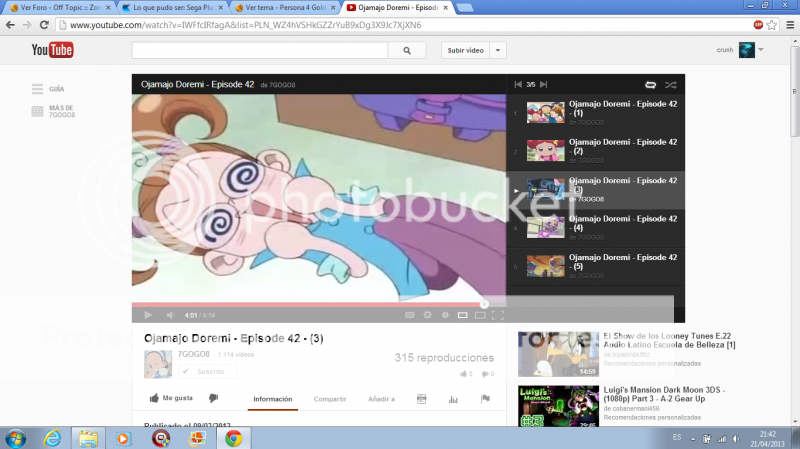Select playlist item Episode 42 - (4)
This screenshot has width=800, height=449.
pos(595,228)
